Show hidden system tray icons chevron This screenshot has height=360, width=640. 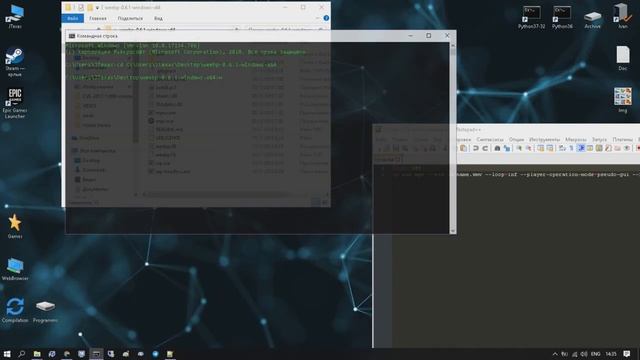pos(555,354)
